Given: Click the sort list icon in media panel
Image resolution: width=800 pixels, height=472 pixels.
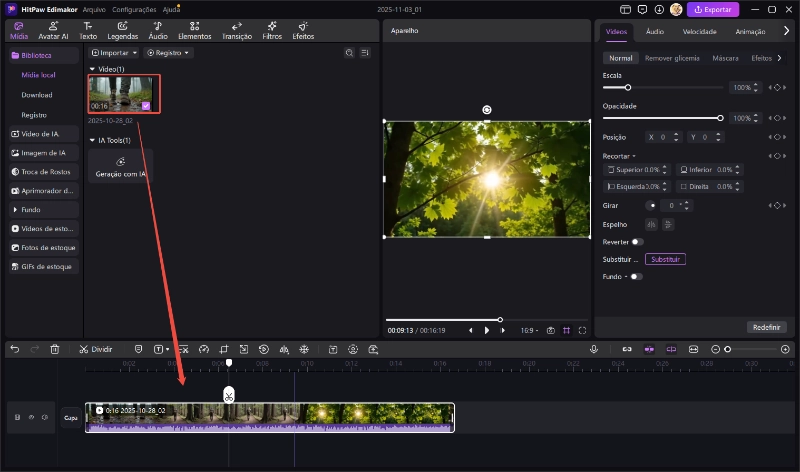Looking at the screenshot, I should pos(365,53).
